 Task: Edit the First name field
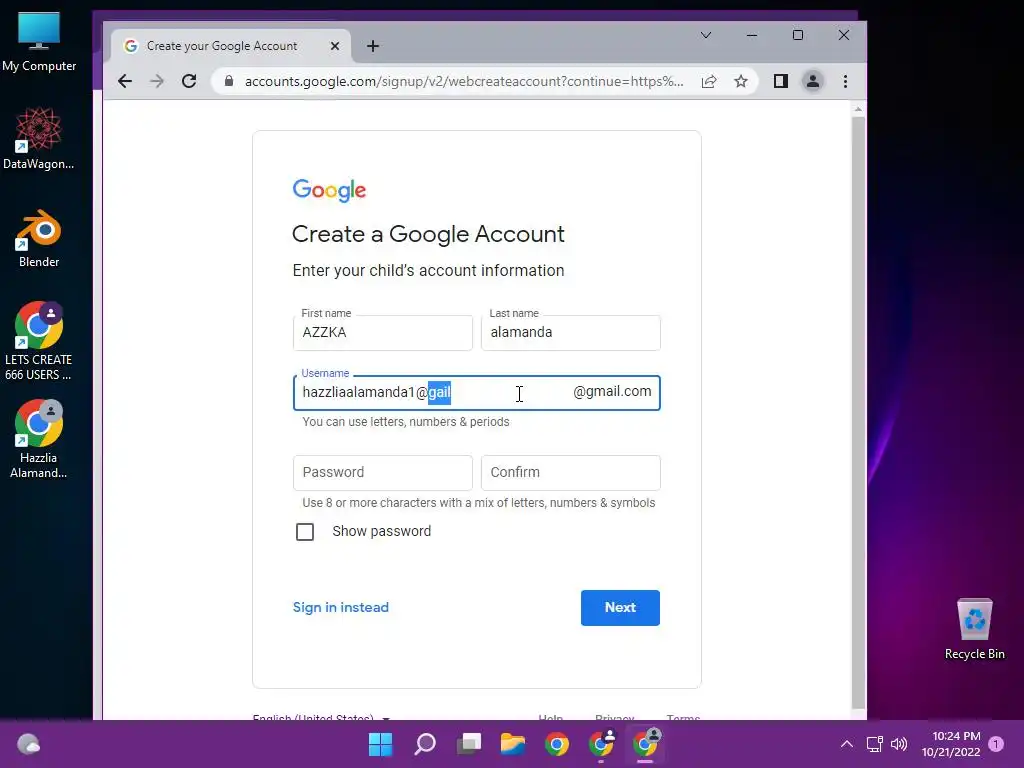pos(383,332)
